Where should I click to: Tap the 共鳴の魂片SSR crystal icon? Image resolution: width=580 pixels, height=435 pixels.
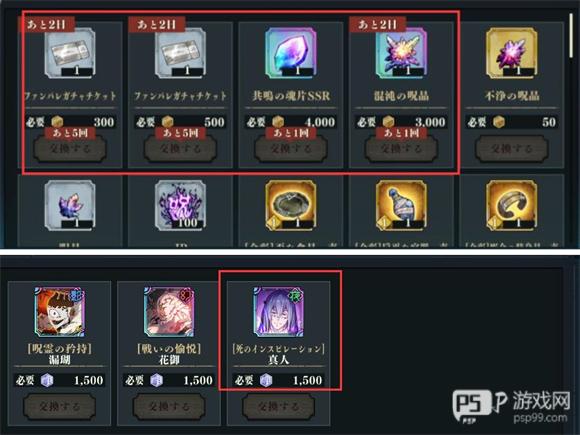click(x=290, y=53)
